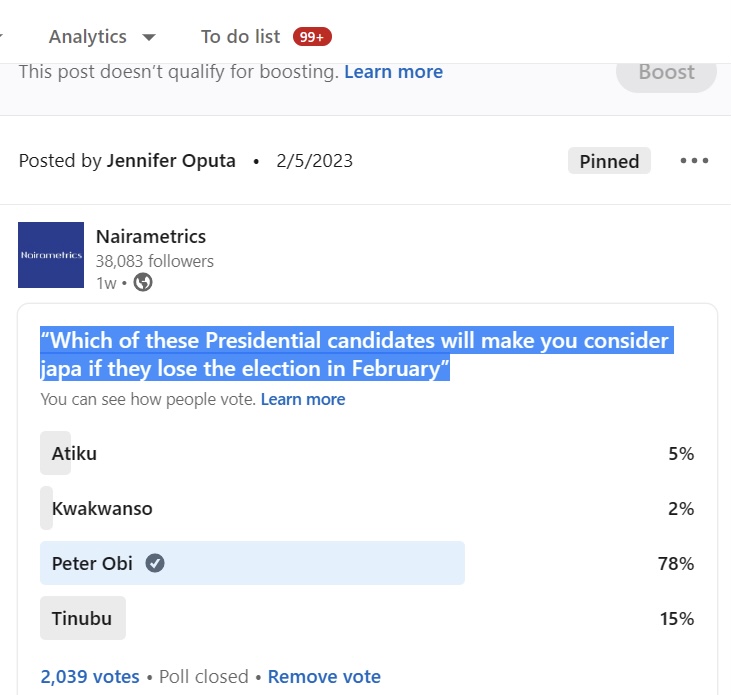Open the three-dot post options menu
Viewport: 731px width, 695px height.
point(694,161)
